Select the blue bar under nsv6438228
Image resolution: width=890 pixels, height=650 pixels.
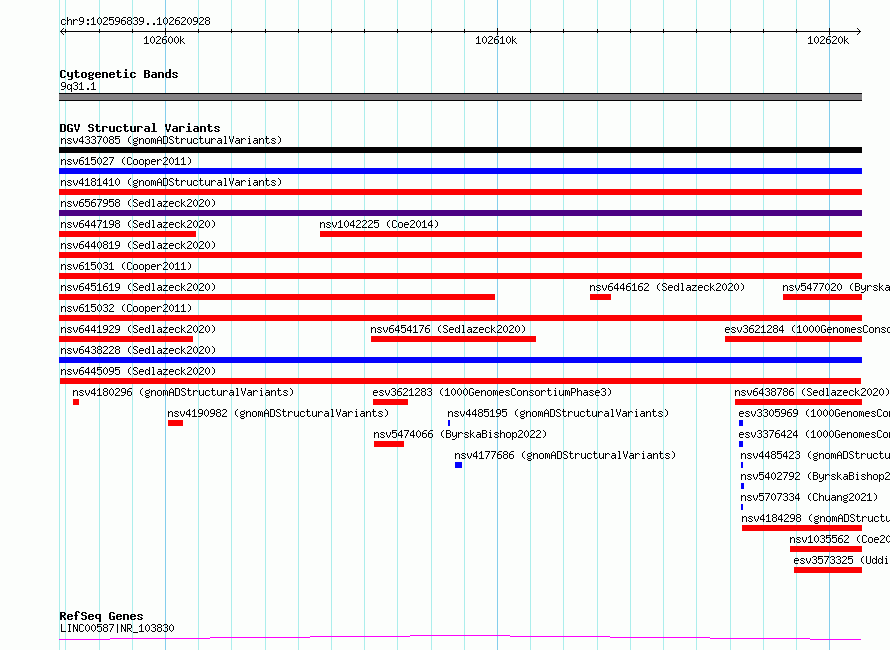coord(460,360)
